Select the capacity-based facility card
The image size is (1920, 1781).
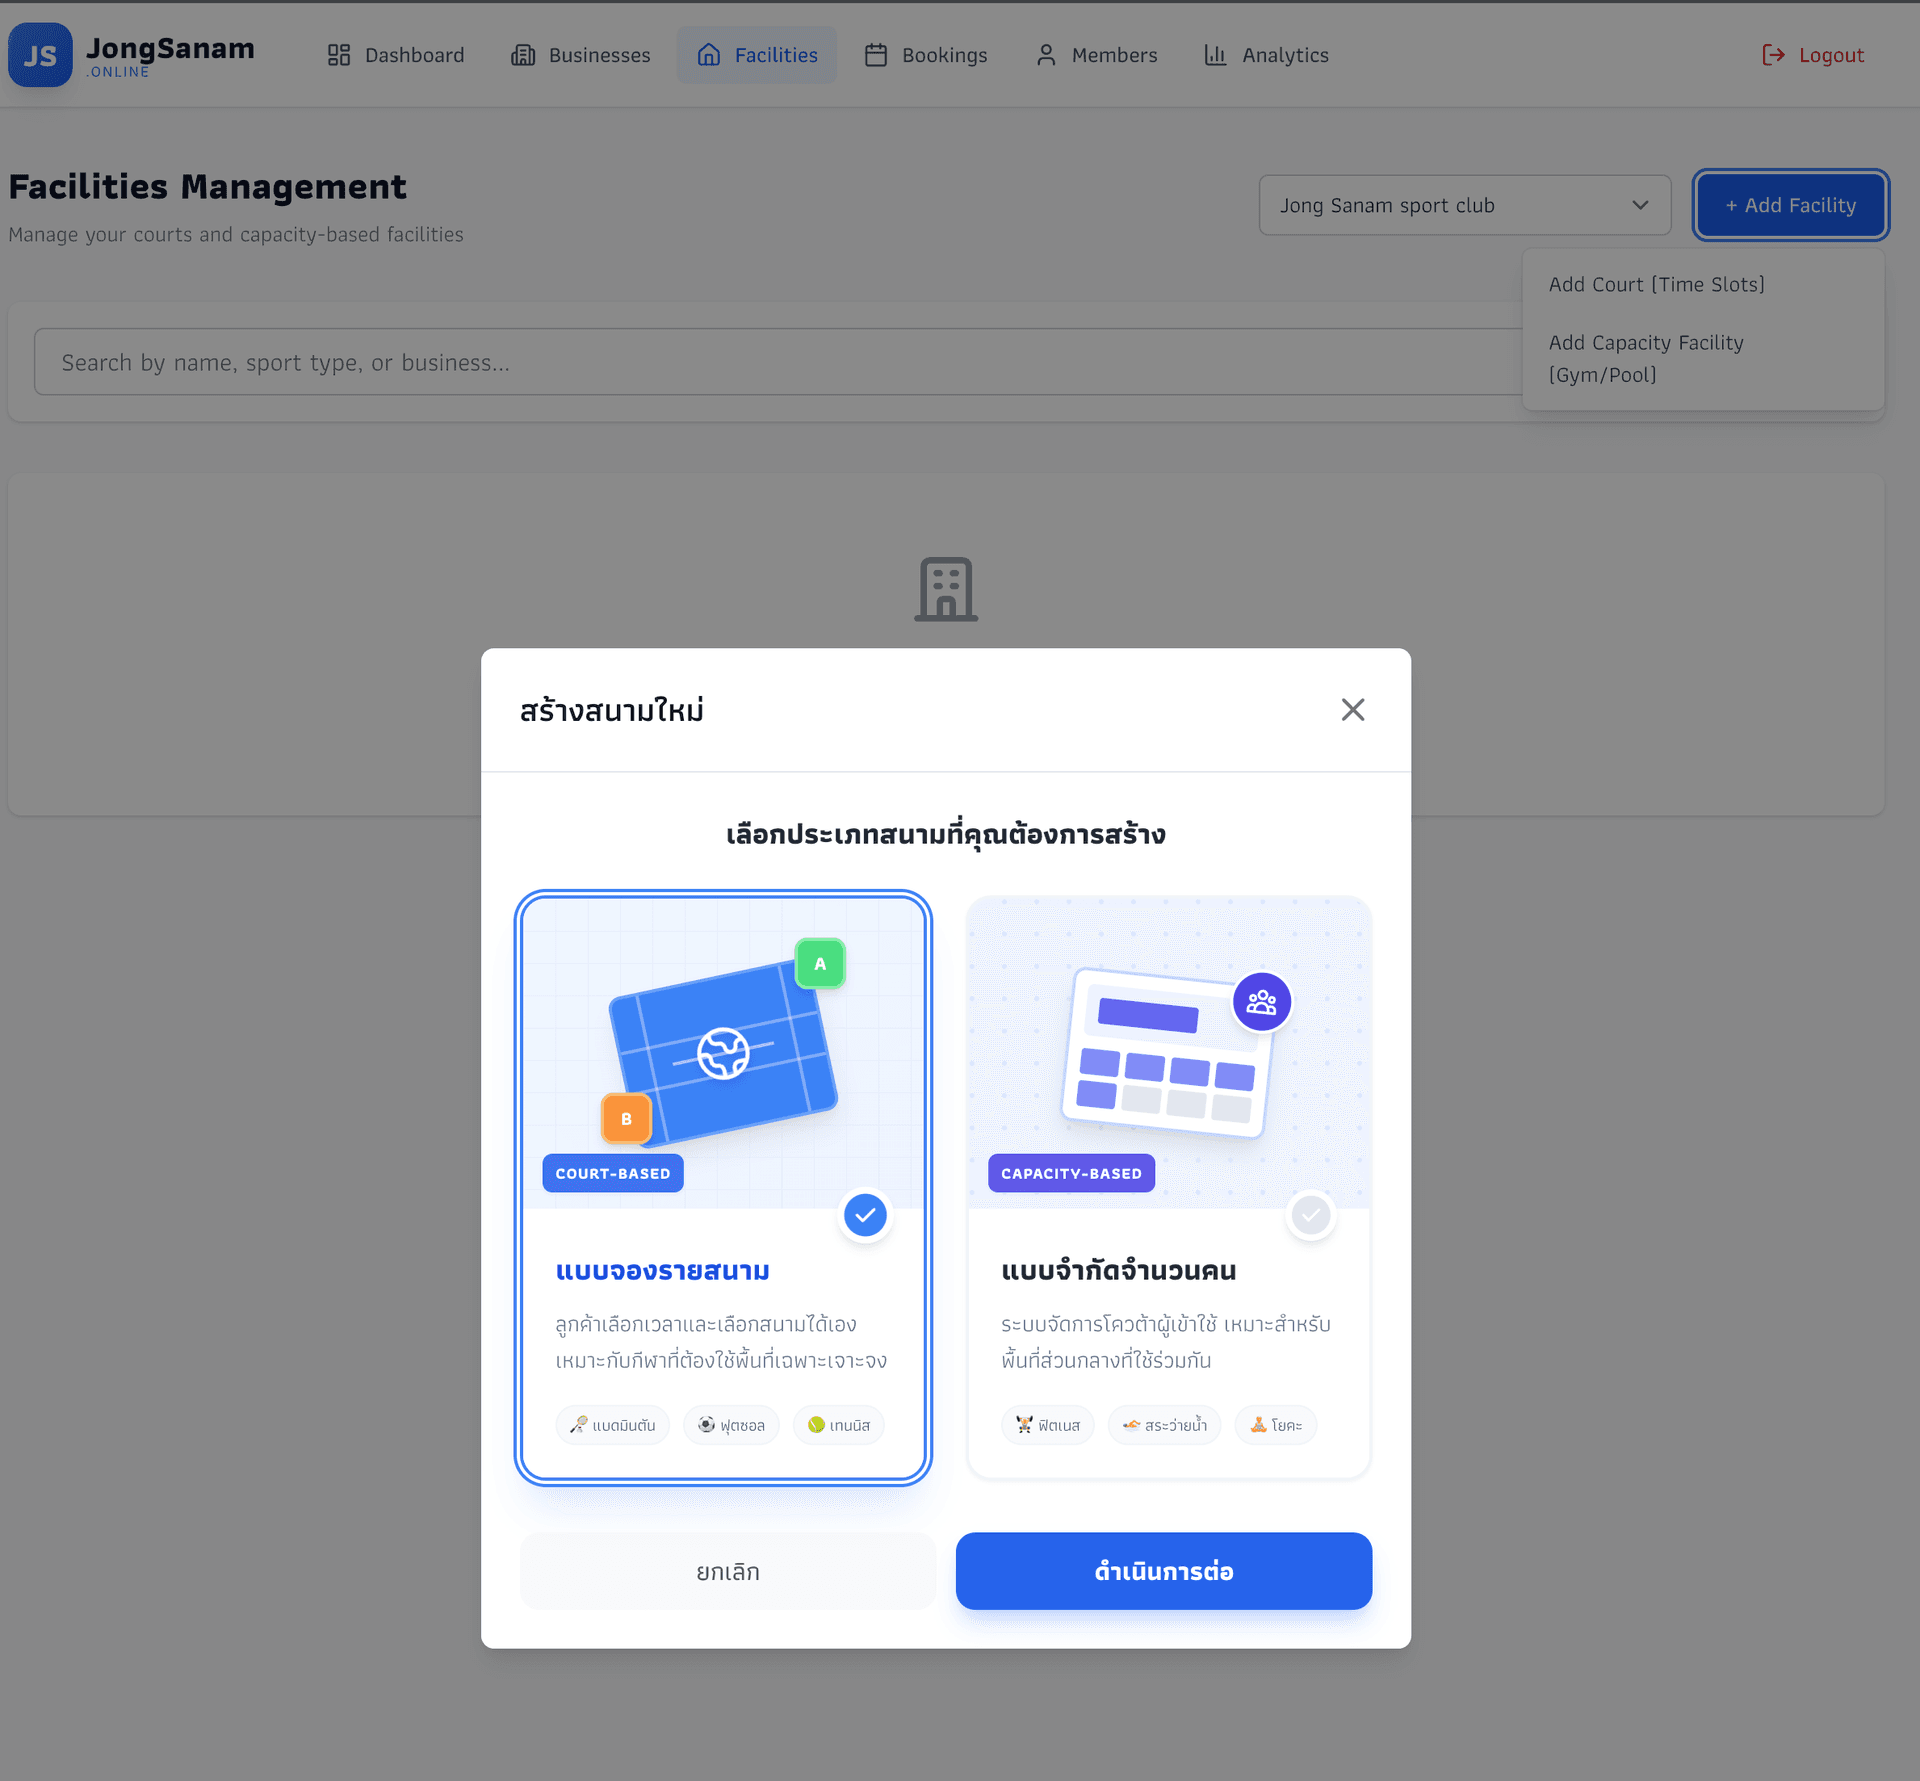tap(1167, 1185)
